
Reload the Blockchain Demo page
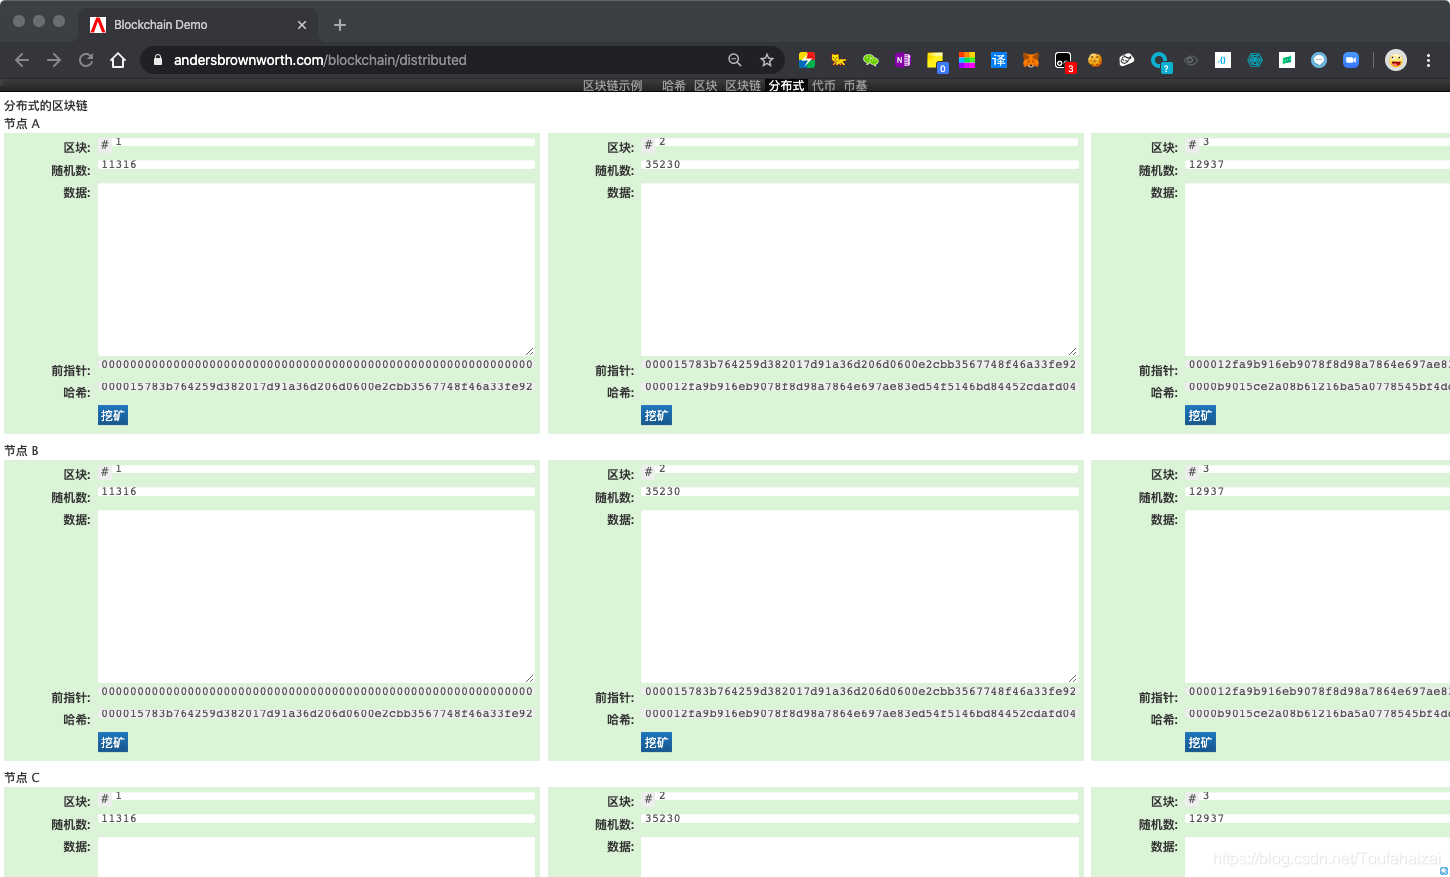(86, 60)
